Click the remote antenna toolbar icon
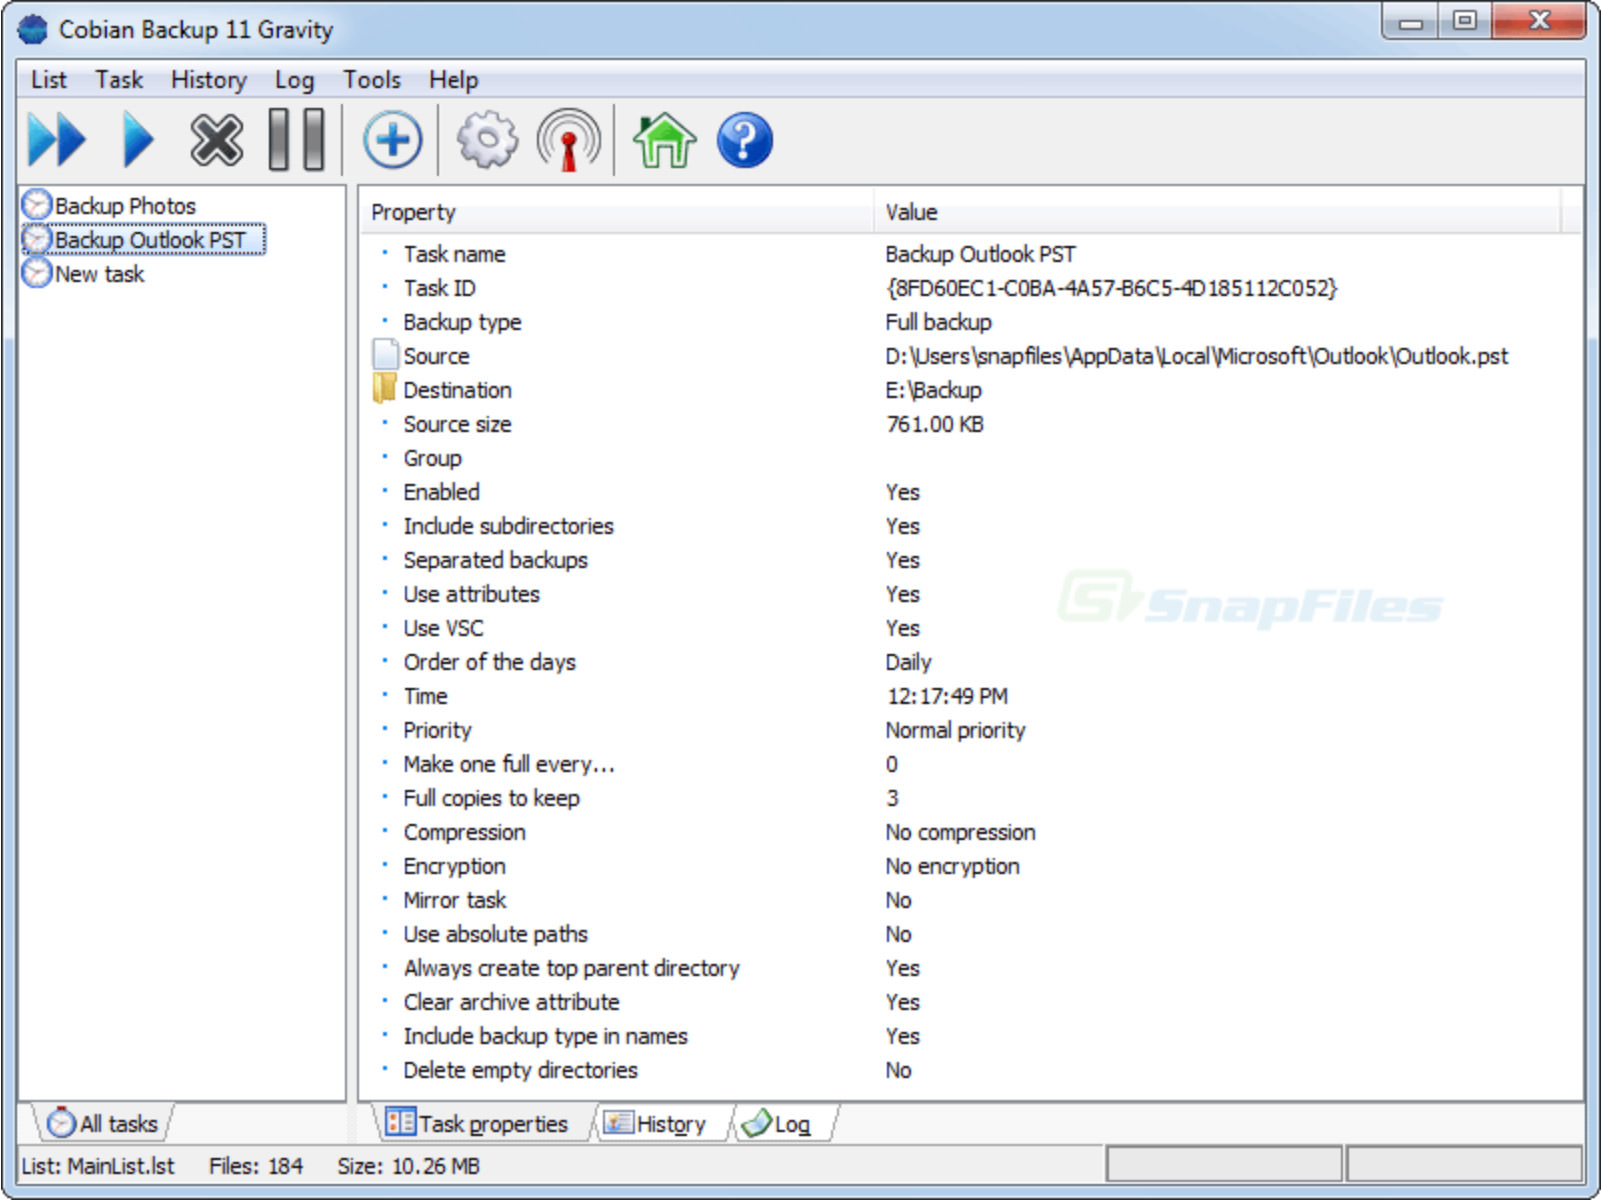The height and width of the screenshot is (1201, 1602). 568,140
